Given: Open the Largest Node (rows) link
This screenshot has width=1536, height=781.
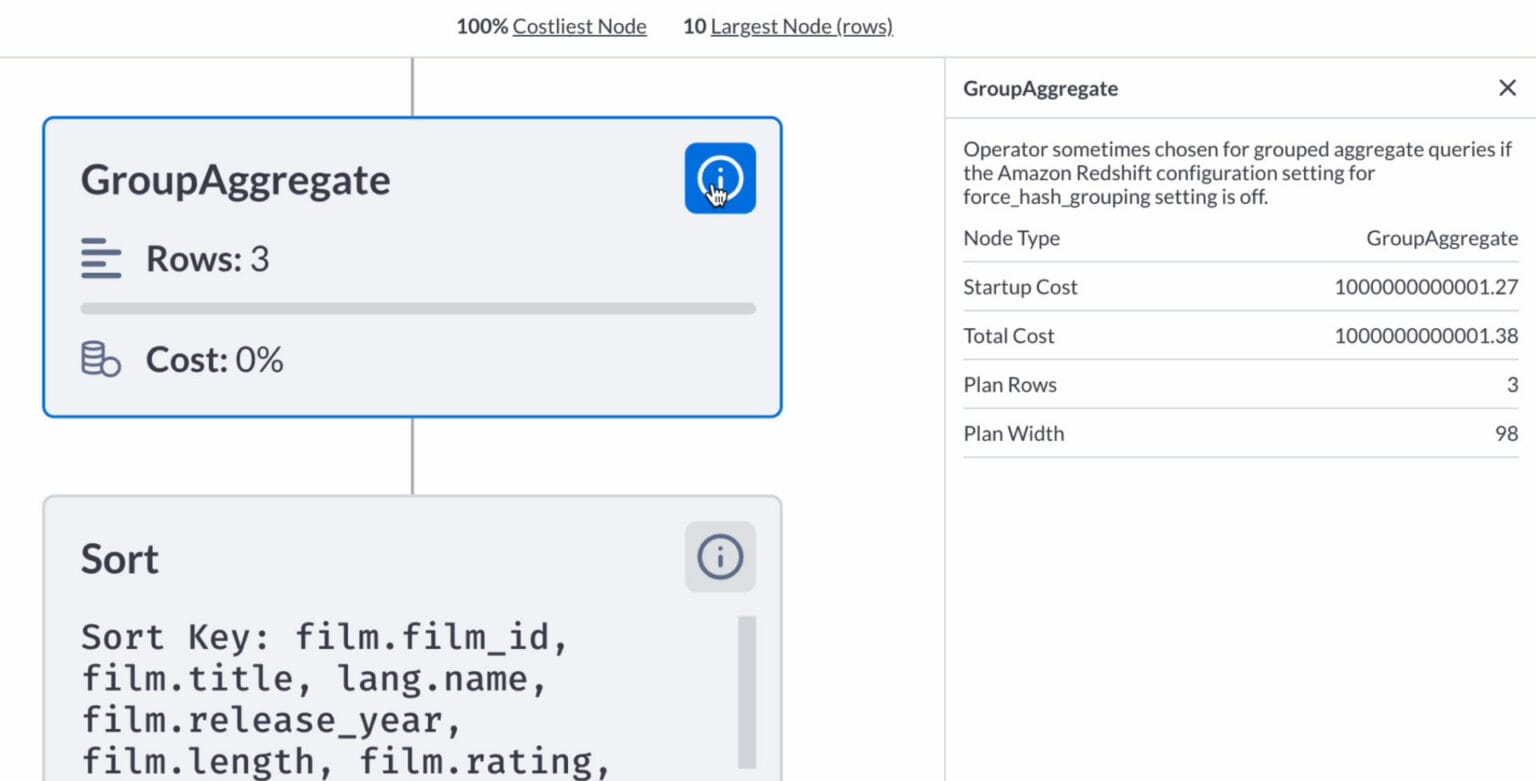Looking at the screenshot, I should click(801, 27).
